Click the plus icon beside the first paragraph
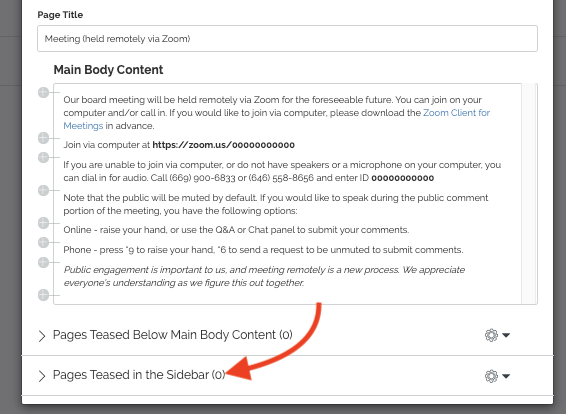This screenshot has width=566, height=414. pyautogui.click(x=43, y=92)
